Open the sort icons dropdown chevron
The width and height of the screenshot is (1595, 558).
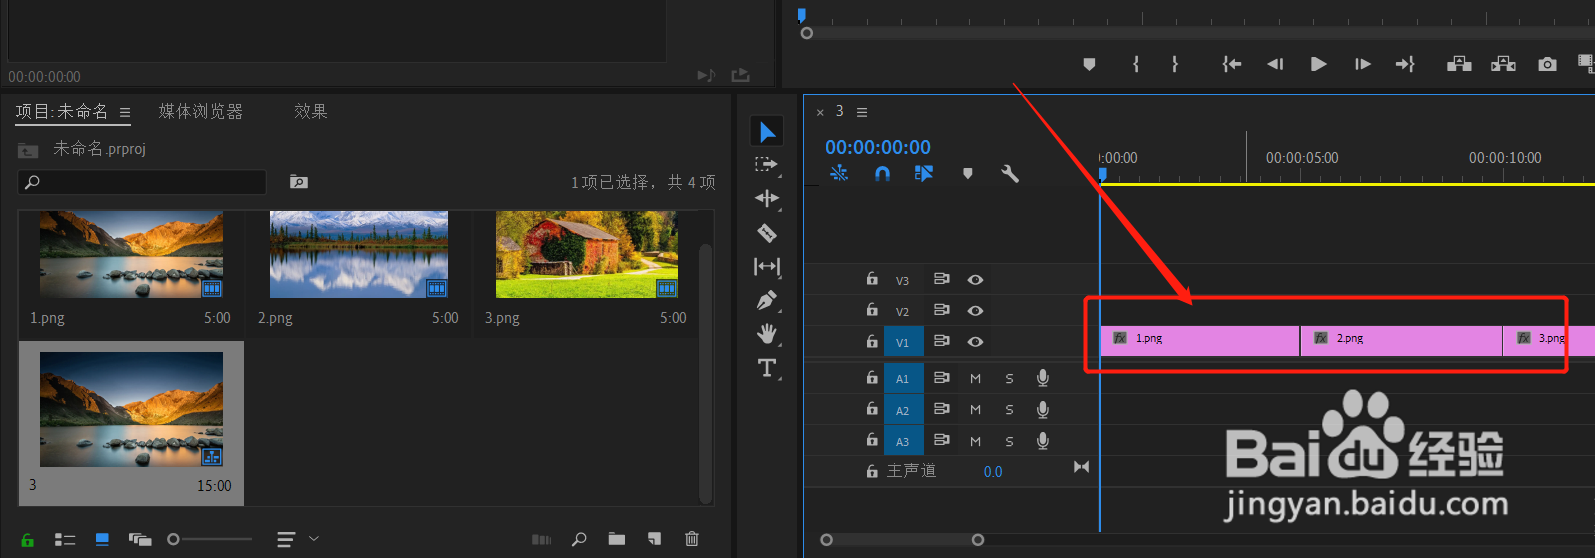pos(314,539)
